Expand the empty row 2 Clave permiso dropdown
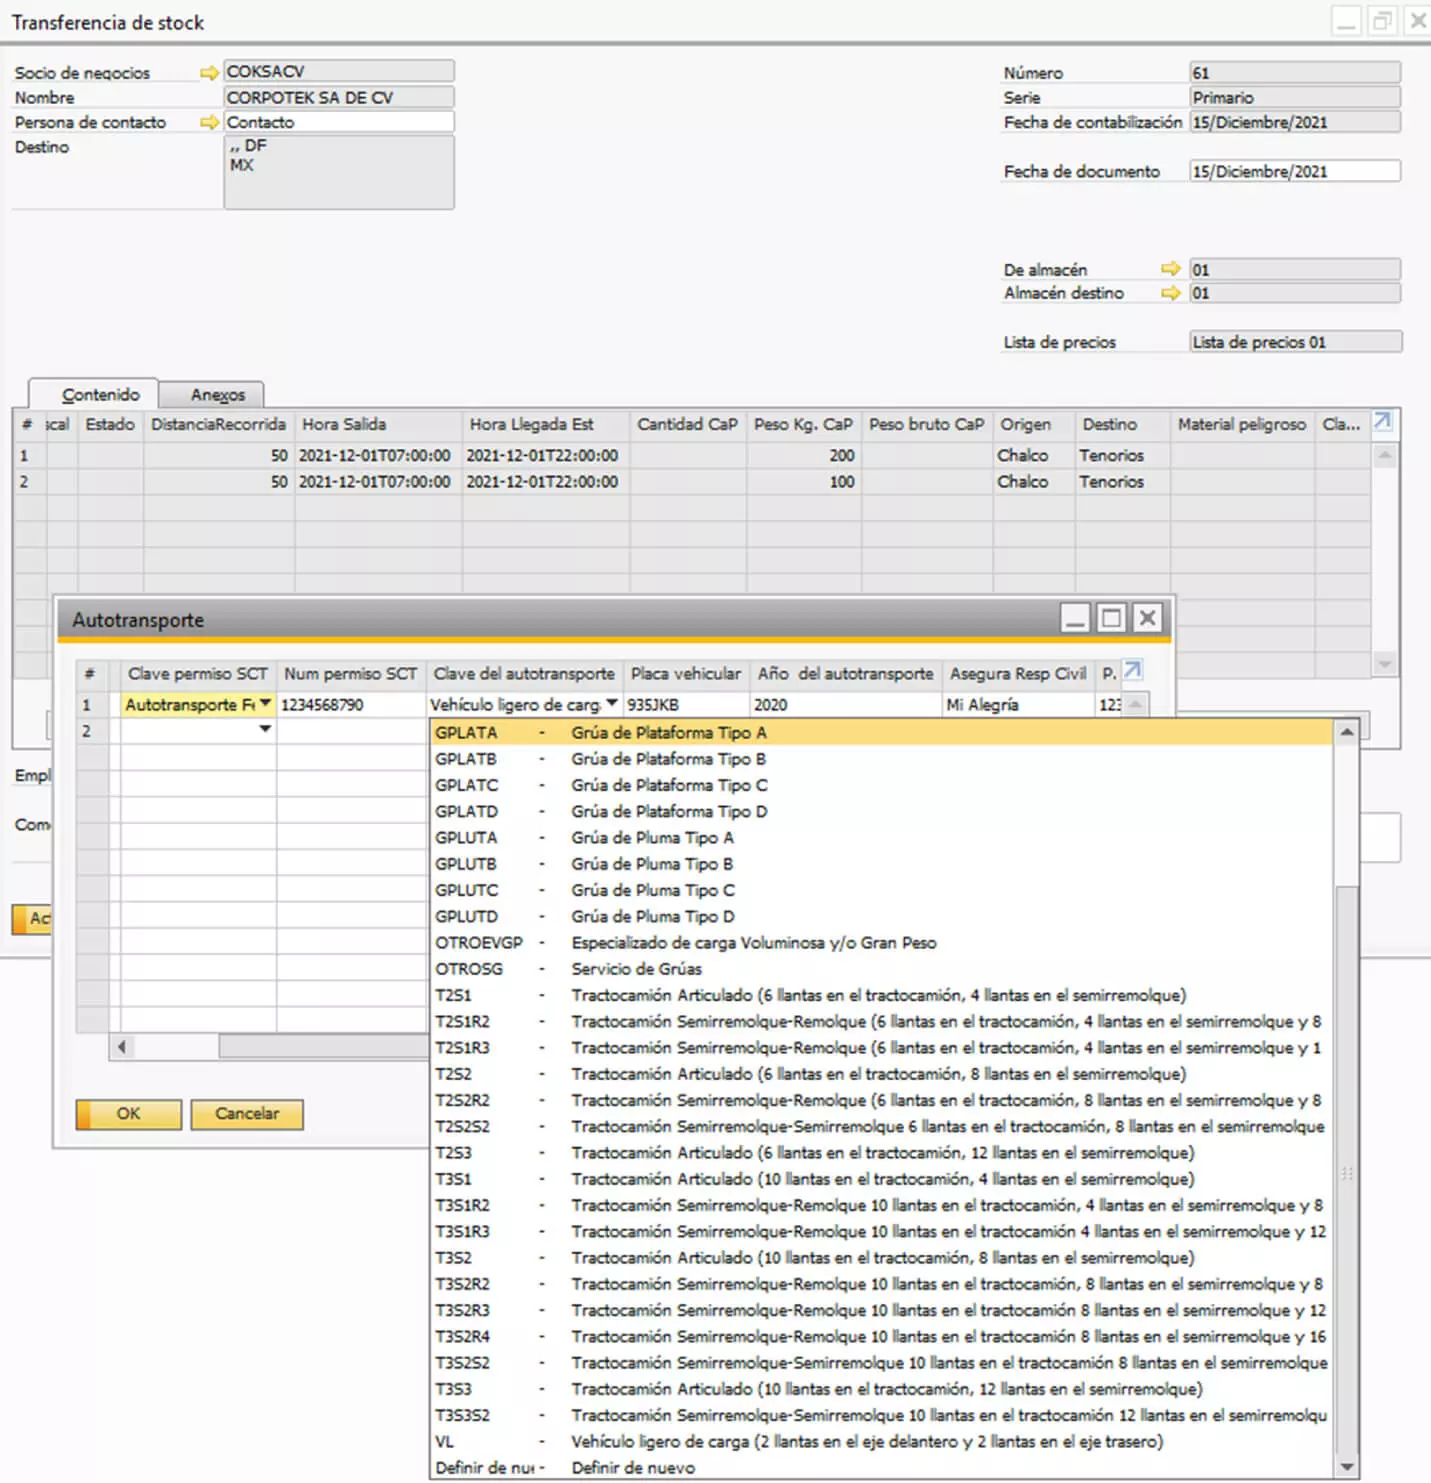This screenshot has height=1483, width=1431. coord(265,730)
